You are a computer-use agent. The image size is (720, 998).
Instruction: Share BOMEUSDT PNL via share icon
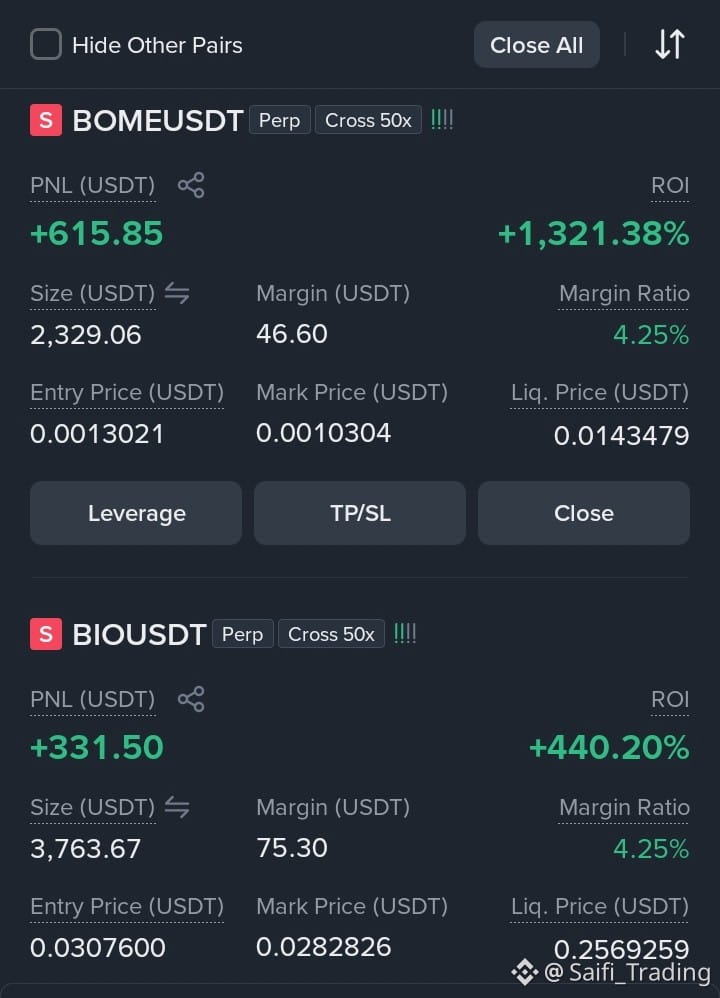coord(191,185)
